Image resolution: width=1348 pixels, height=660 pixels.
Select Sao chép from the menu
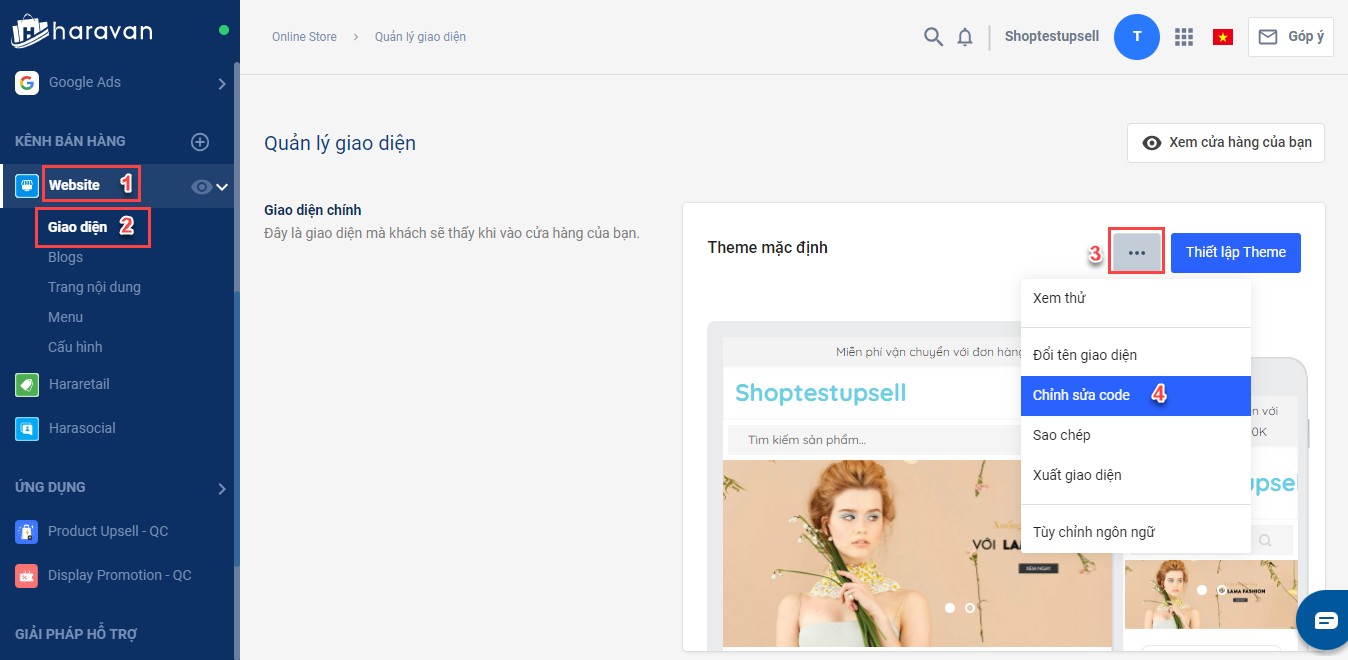click(1136, 435)
